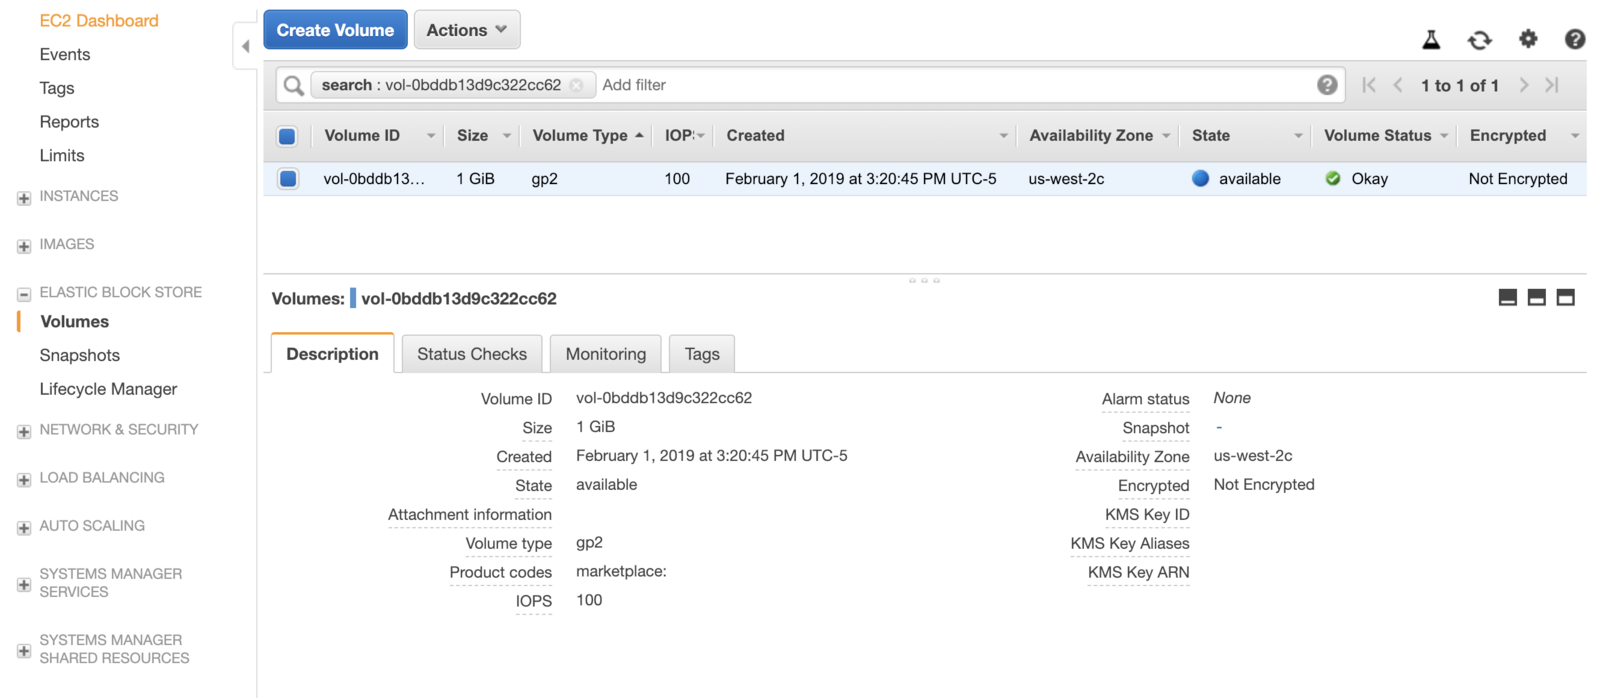Open Availability Zone column filter arrow
1600x698 pixels.
pos(1166,136)
